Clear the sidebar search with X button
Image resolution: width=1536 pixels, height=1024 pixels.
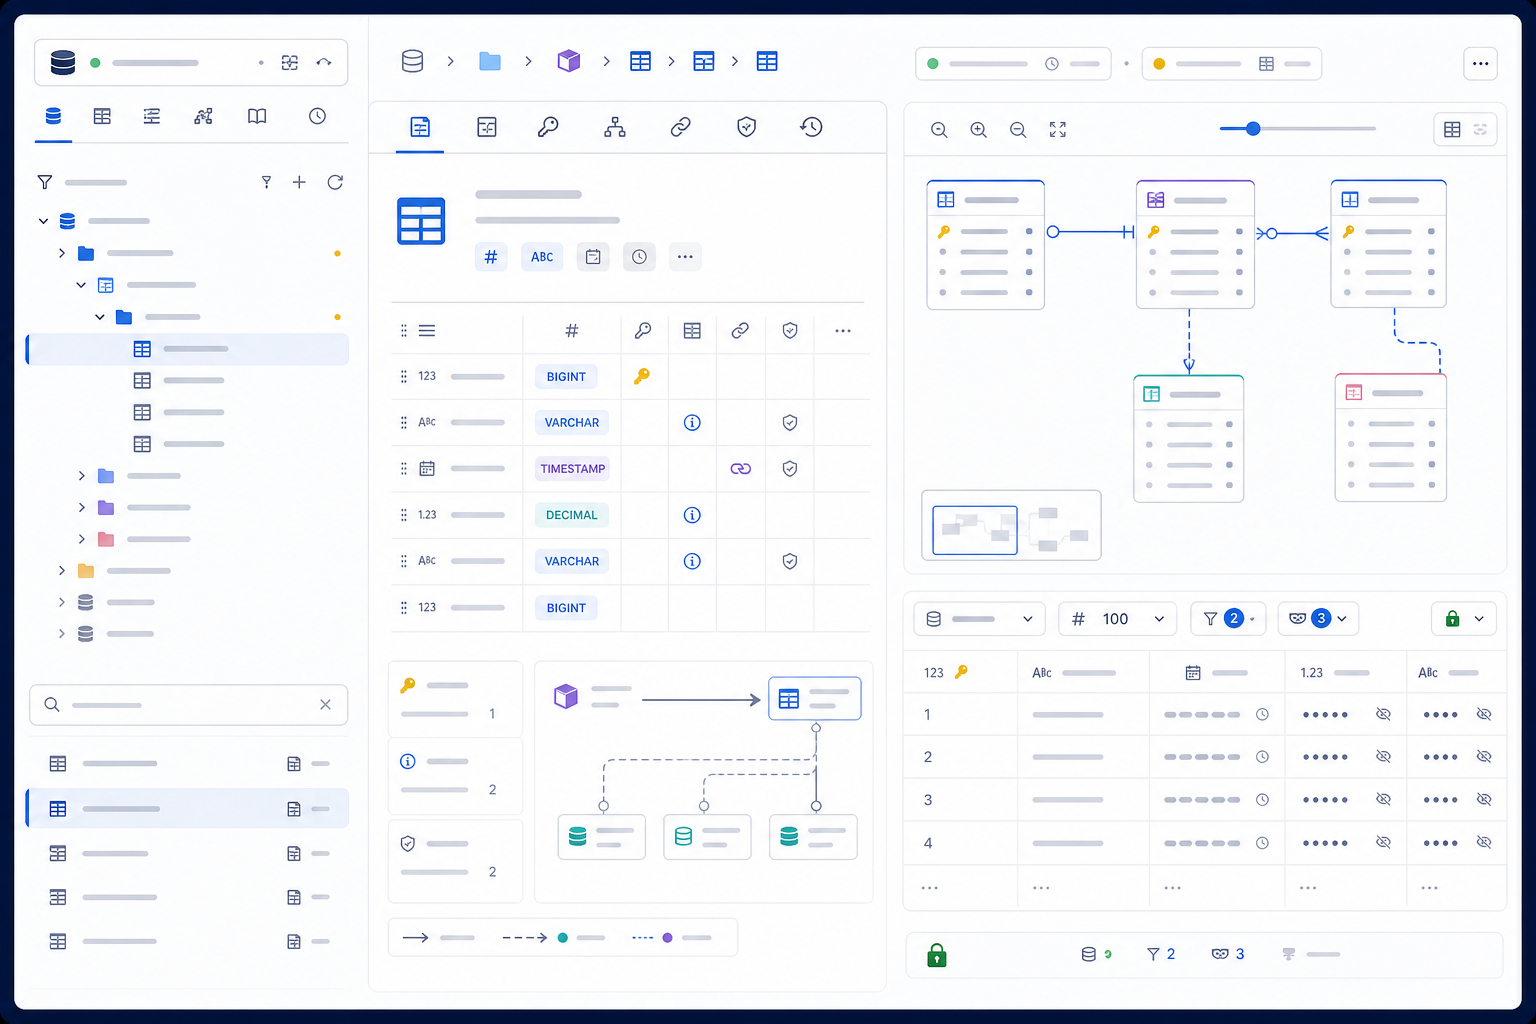tap(325, 705)
